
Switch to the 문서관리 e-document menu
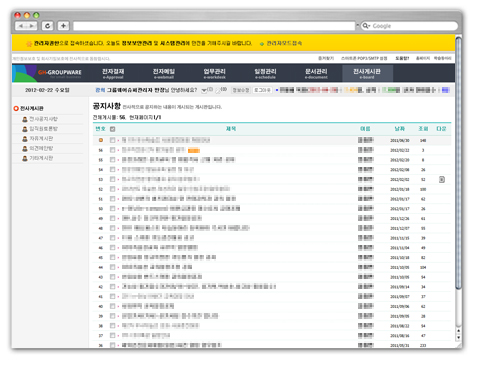pos(316,74)
